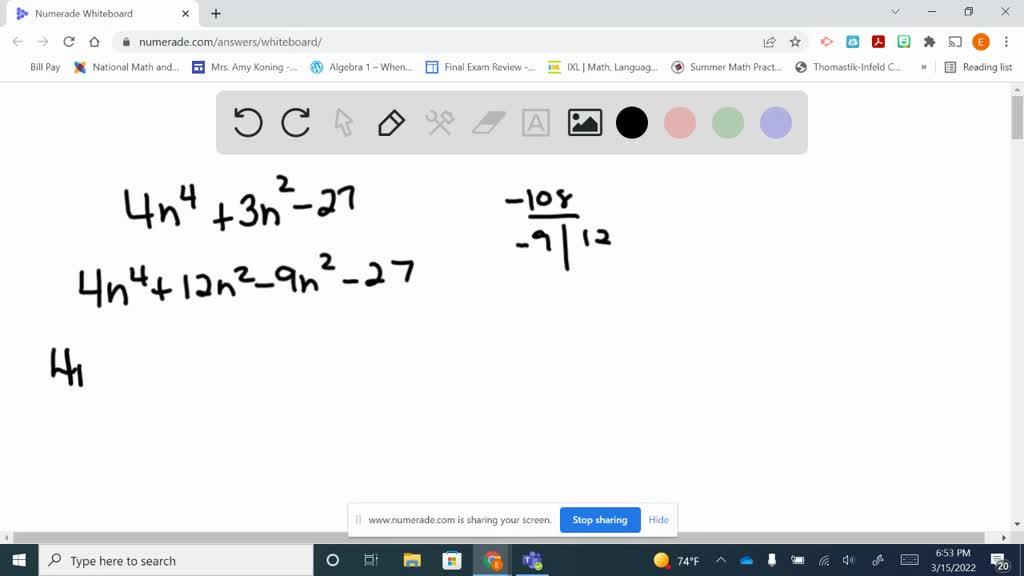
Task: Open the shapes/tools icon next to the pen
Action: [x=438, y=122]
